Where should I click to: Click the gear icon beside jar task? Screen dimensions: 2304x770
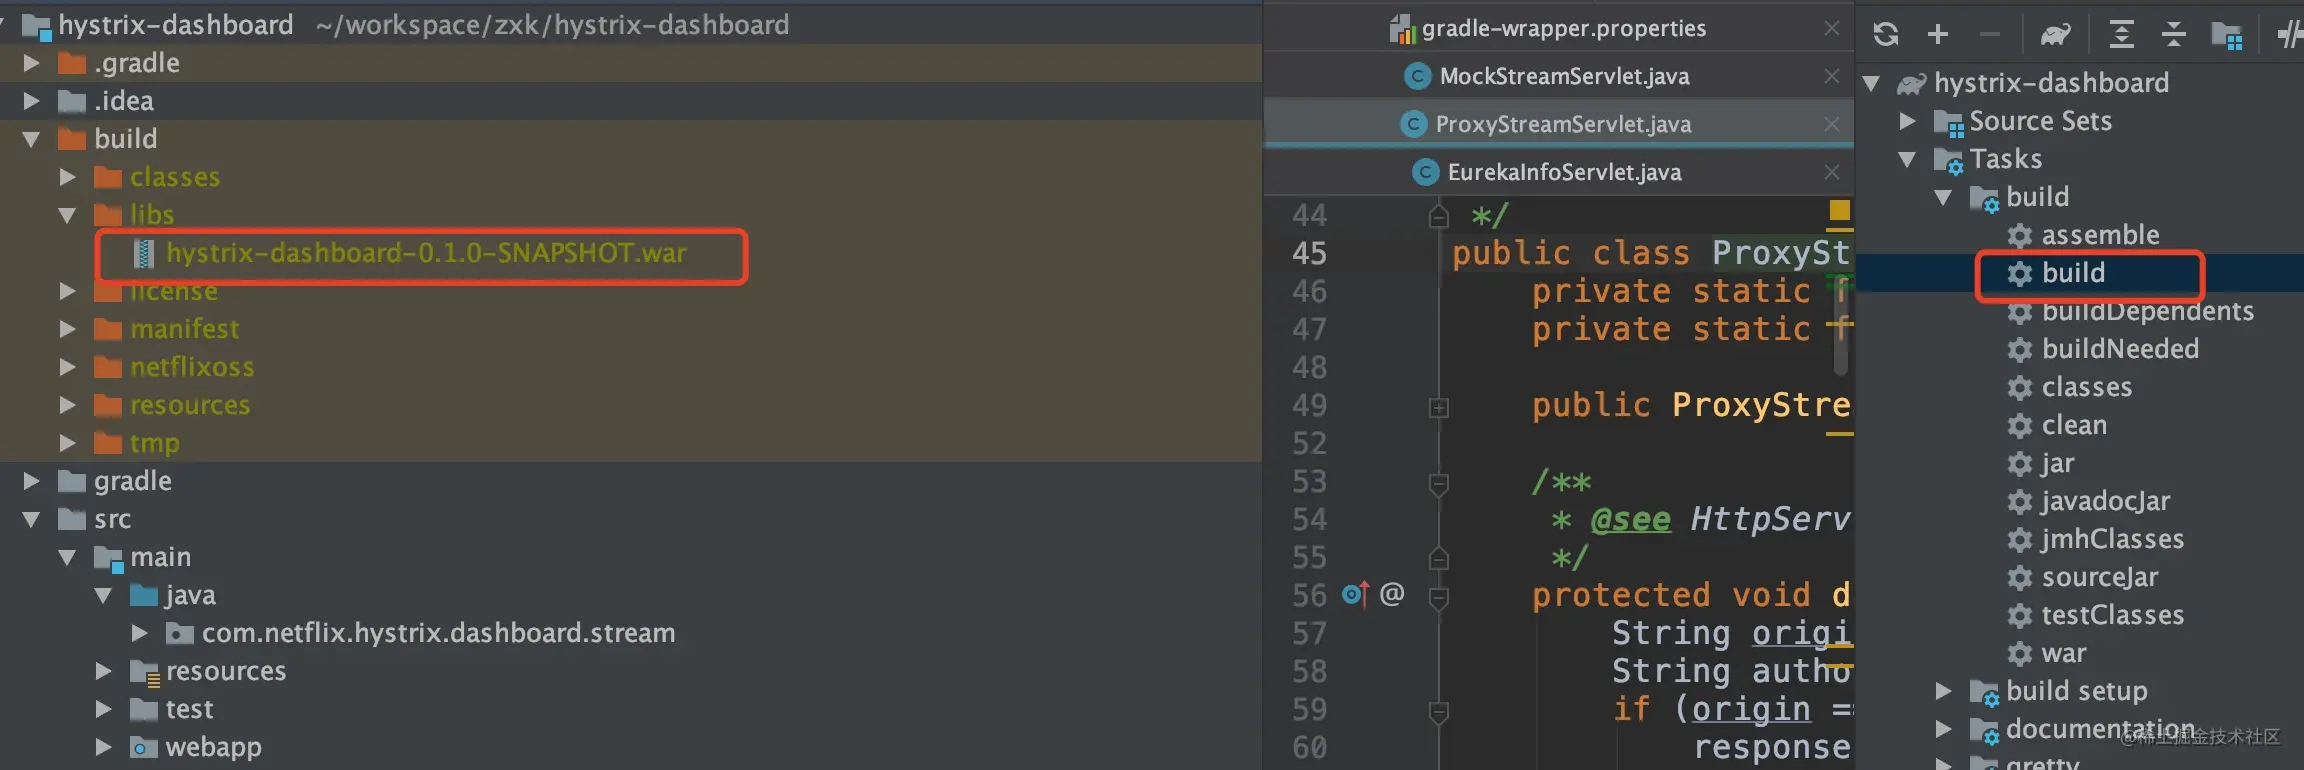tap(2020, 464)
